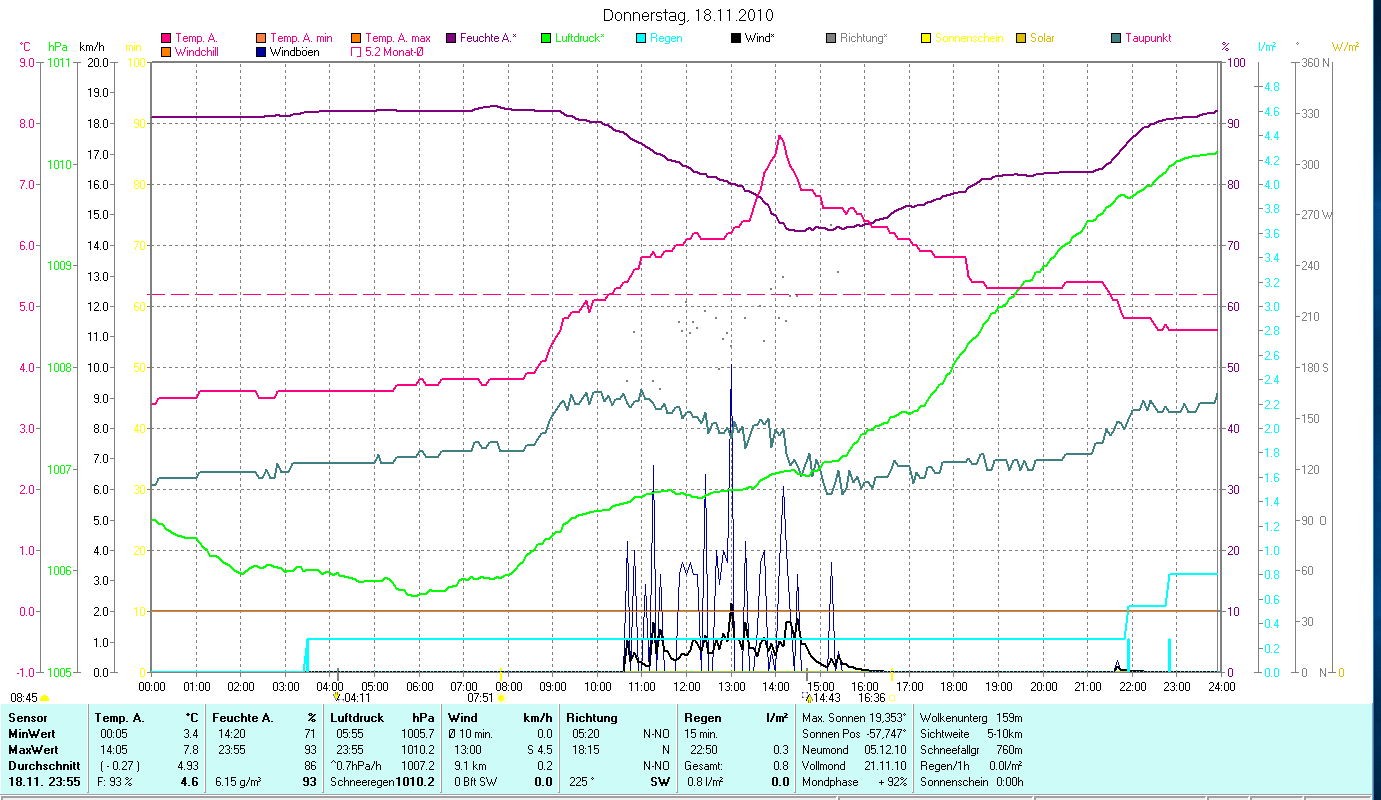Click the MaxWert row label
The image size is (1381, 800).
[x=33, y=748]
